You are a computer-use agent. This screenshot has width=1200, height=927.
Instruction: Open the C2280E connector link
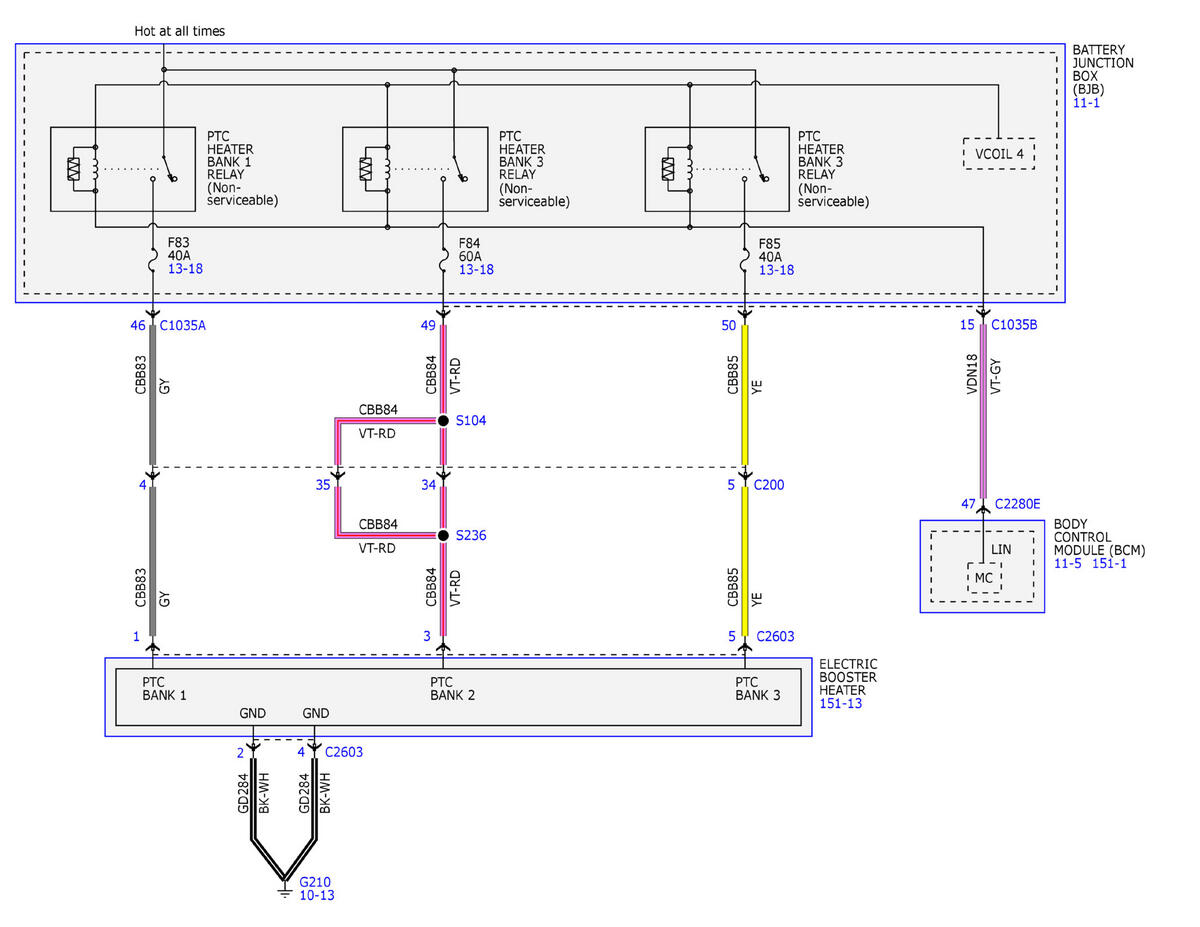(x=1018, y=505)
